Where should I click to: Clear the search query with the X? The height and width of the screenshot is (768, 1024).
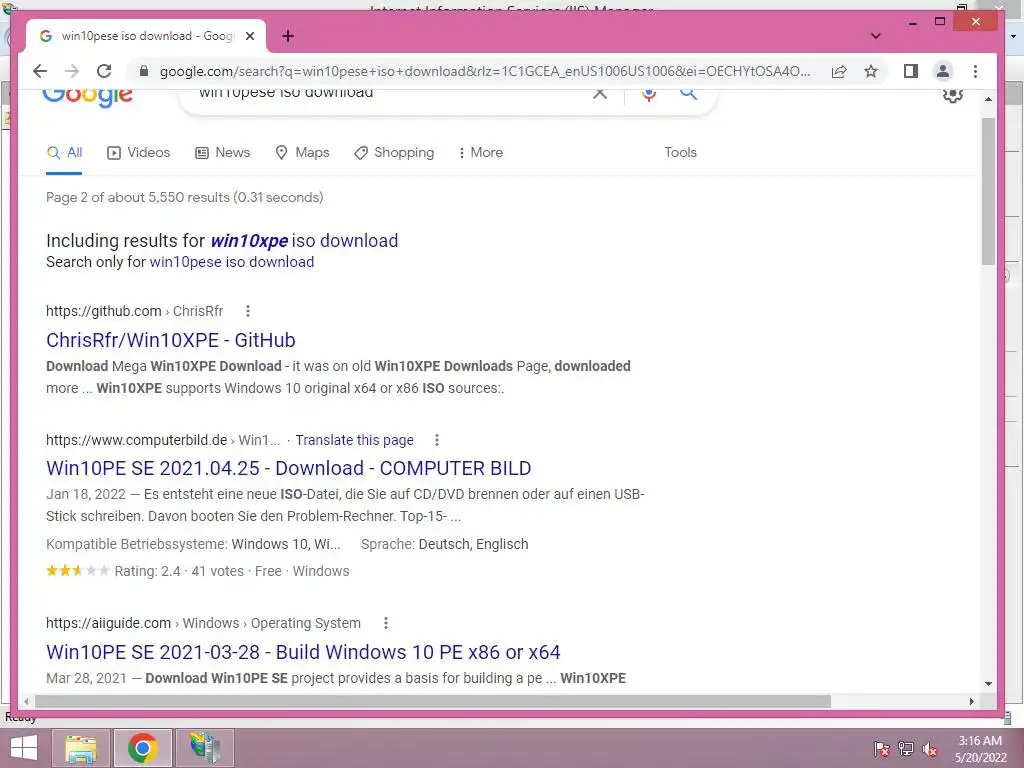pos(600,93)
